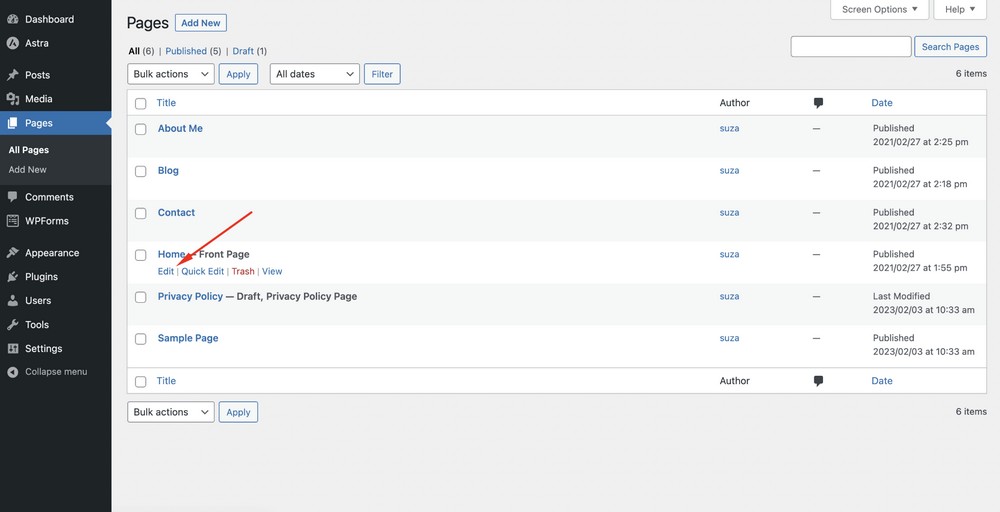The width and height of the screenshot is (1000, 512).
Task: Click View link under Home page
Action: coord(272,271)
